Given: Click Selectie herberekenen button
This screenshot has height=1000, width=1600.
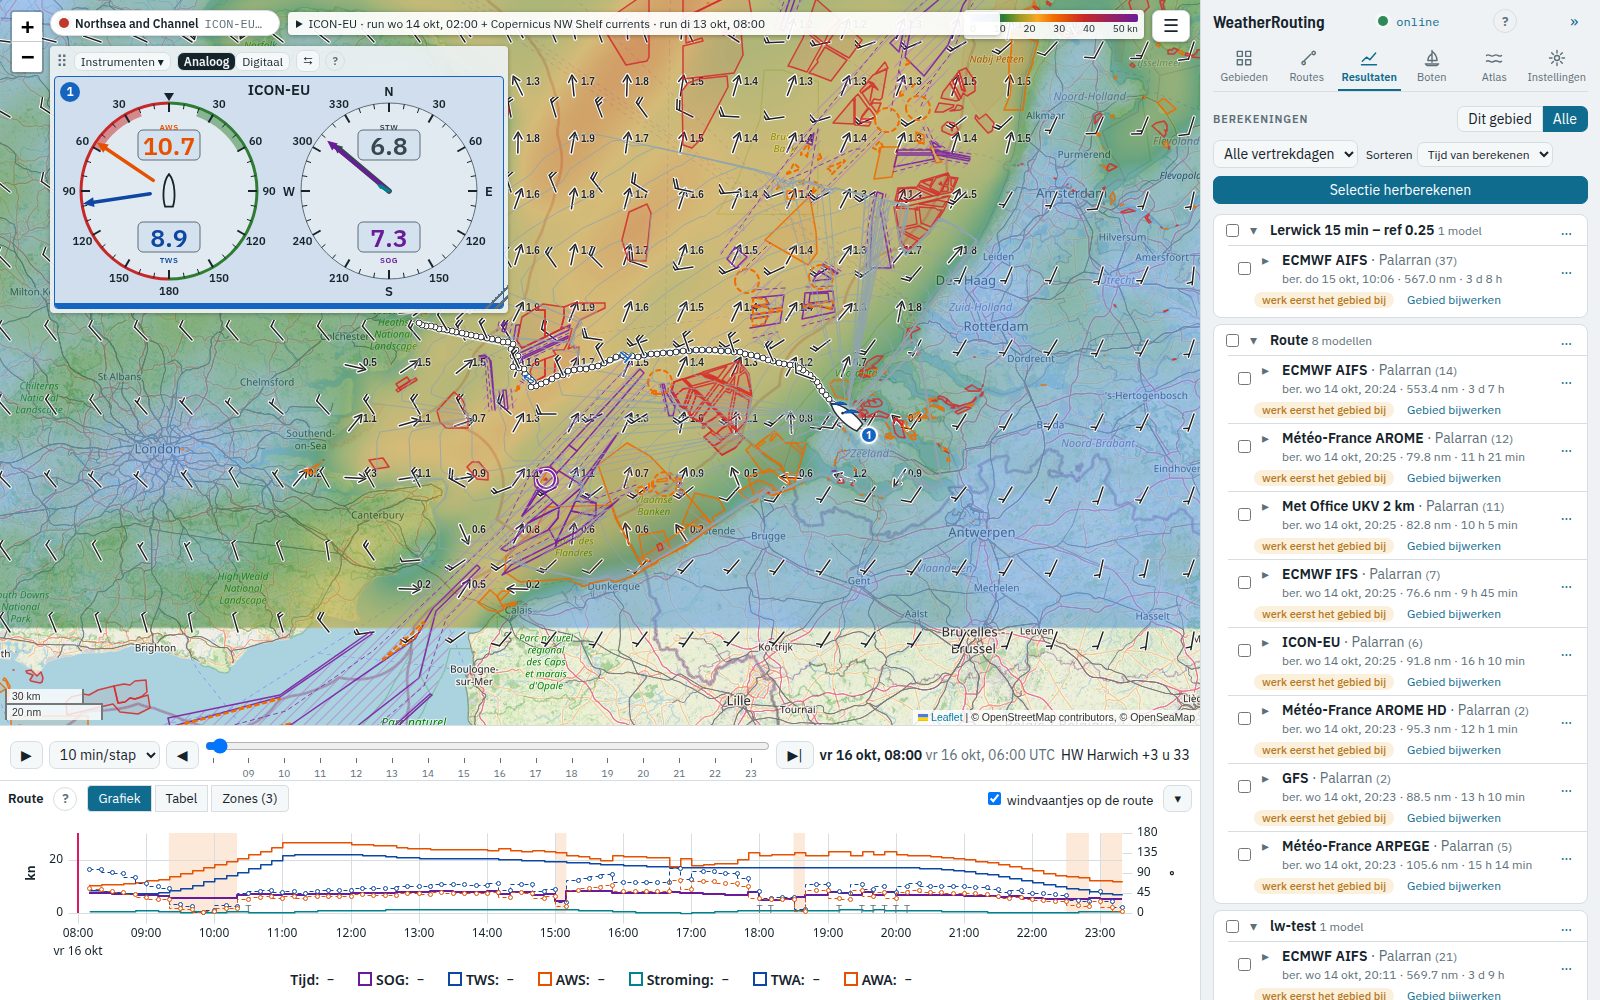Looking at the screenshot, I should pyautogui.click(x=1400, y=190).
